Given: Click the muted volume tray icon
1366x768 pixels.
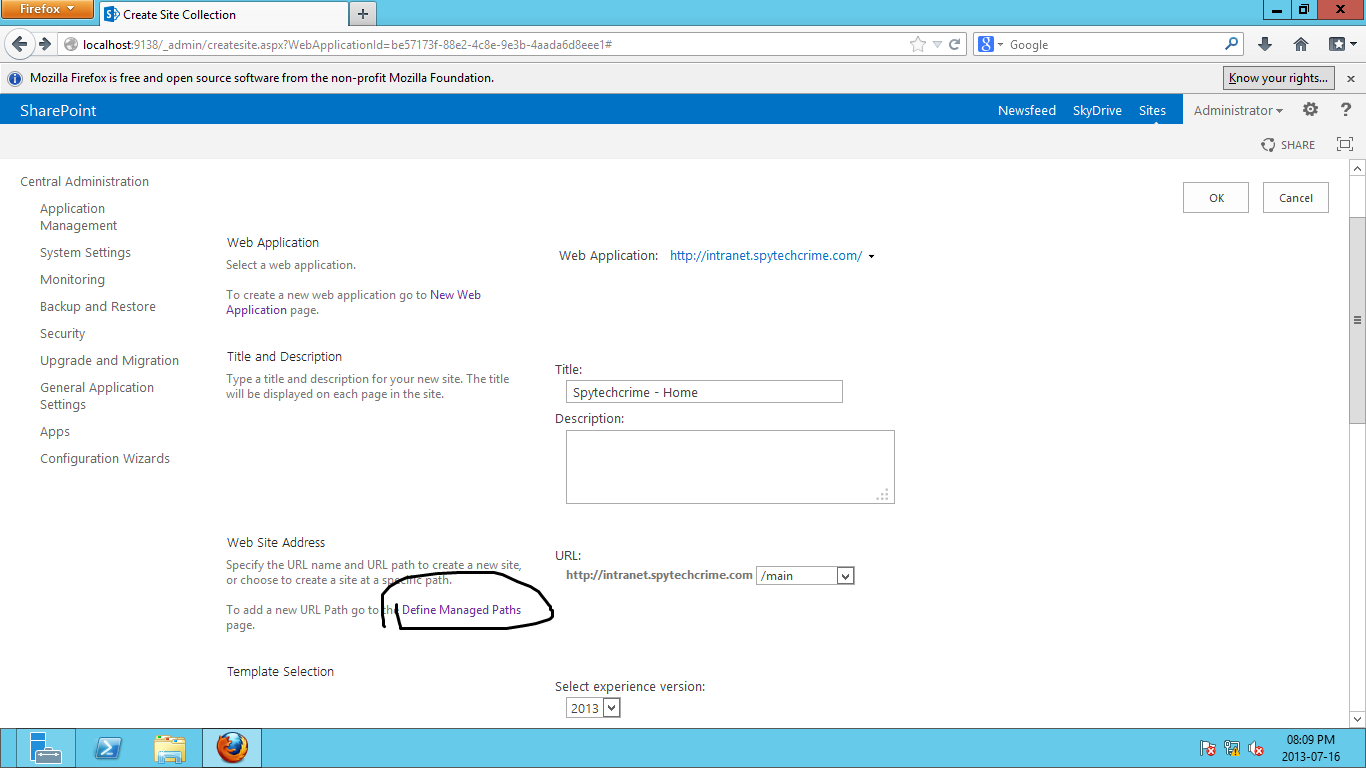Looking at the screenshot, I should tap(1256, 748).
